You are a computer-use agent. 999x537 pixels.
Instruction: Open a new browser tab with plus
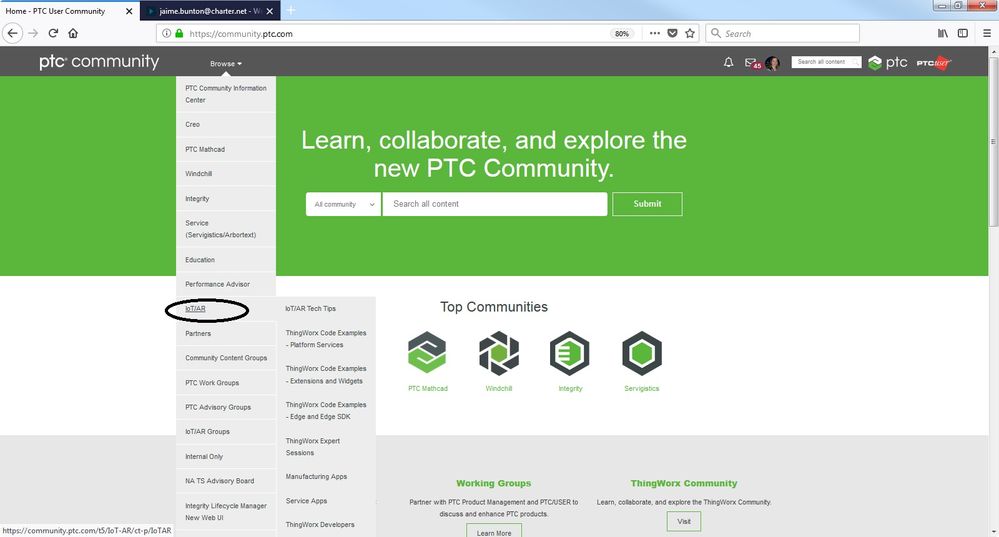click(291, 11)
